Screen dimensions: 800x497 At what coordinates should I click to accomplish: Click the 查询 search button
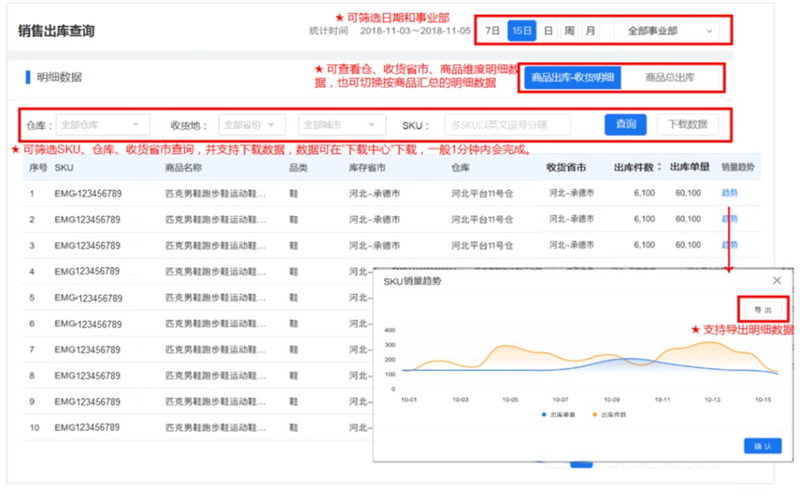(x=626, y=124)
